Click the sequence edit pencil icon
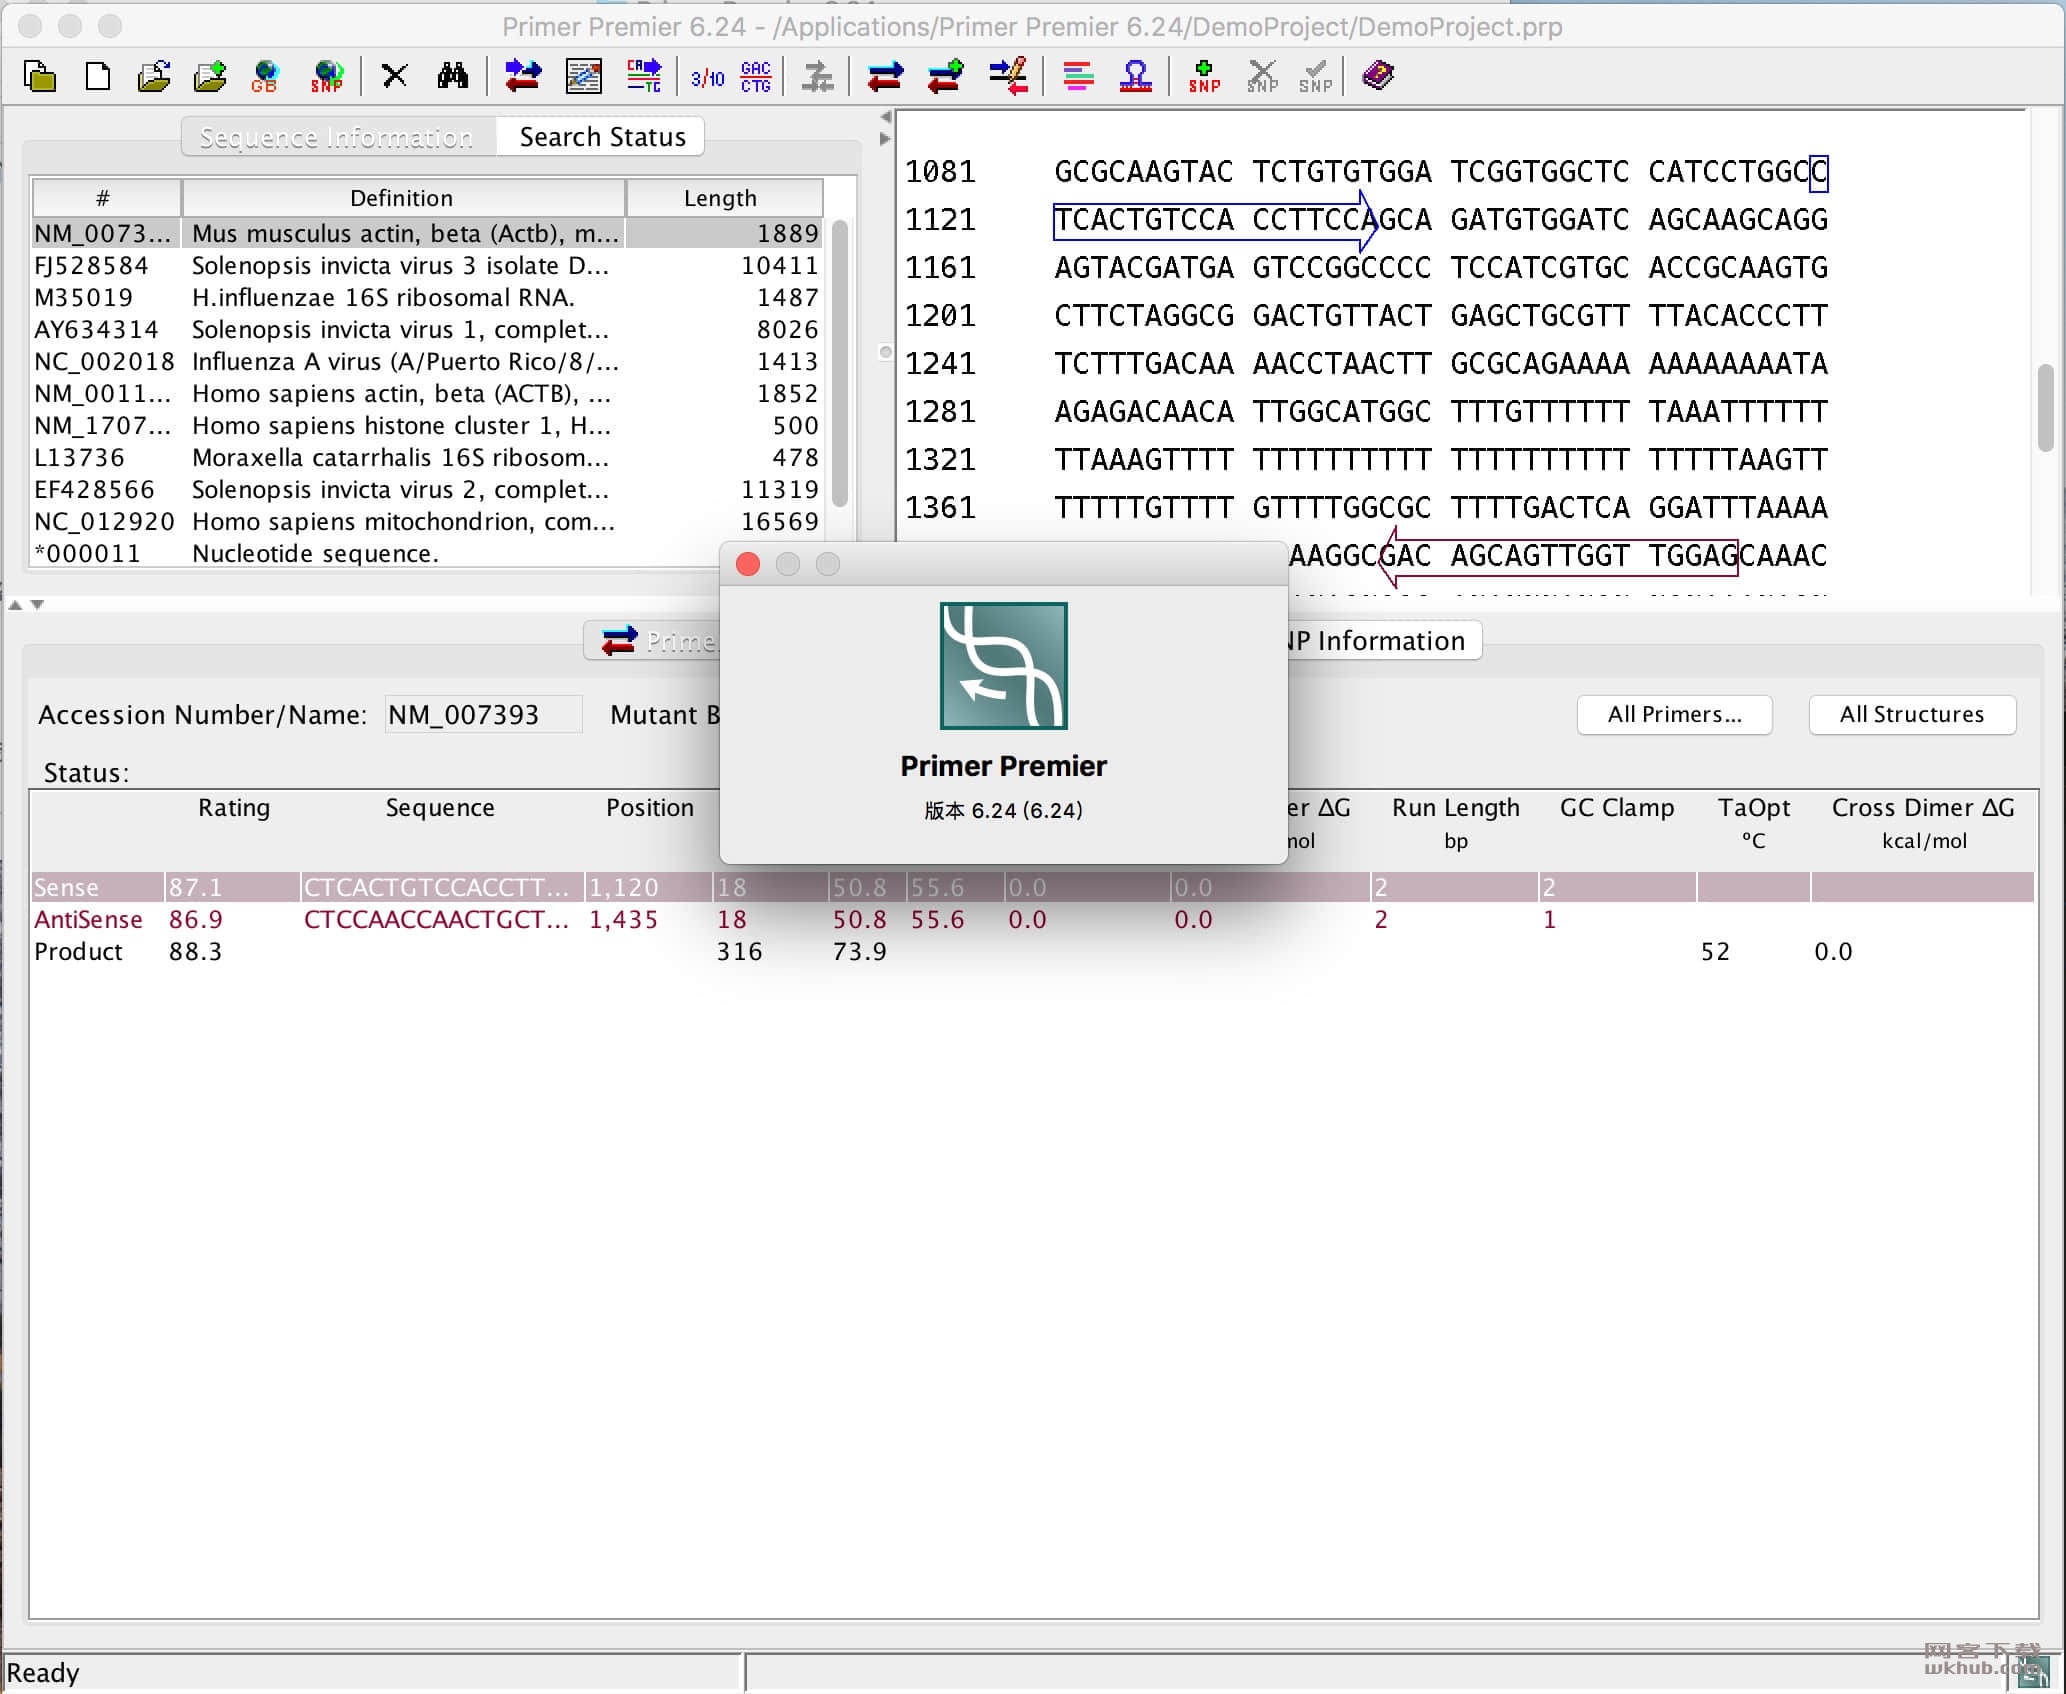 584,76
